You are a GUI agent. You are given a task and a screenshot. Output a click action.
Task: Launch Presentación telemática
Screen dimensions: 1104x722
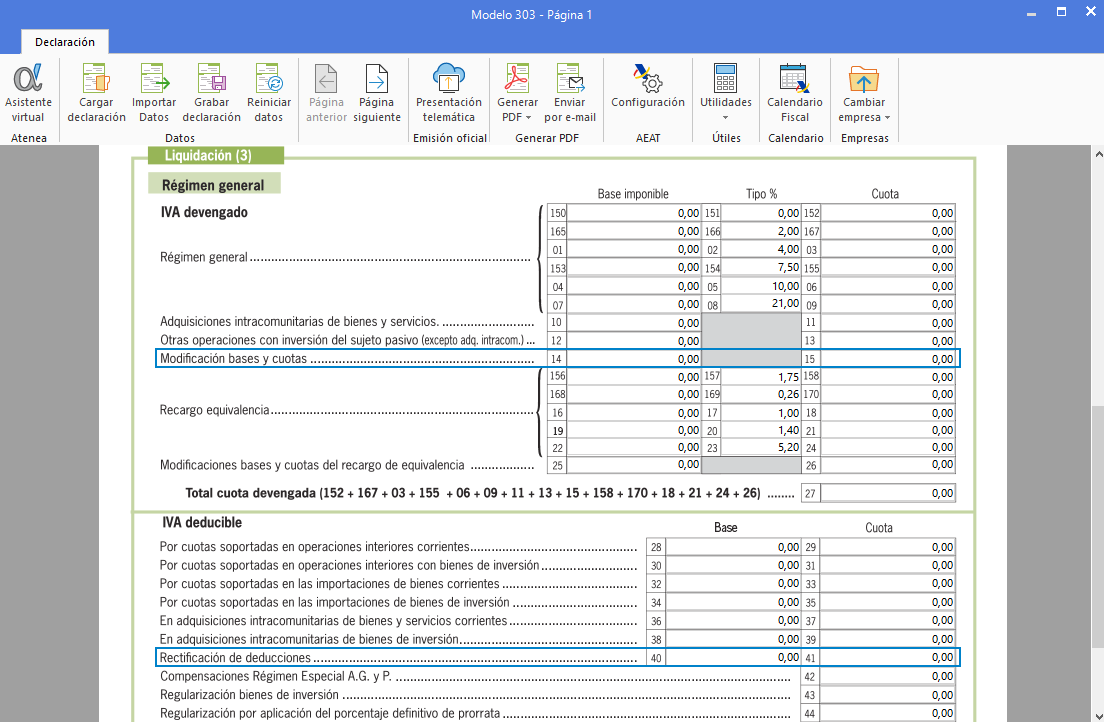pyautogui.click(x=449, y=94)
